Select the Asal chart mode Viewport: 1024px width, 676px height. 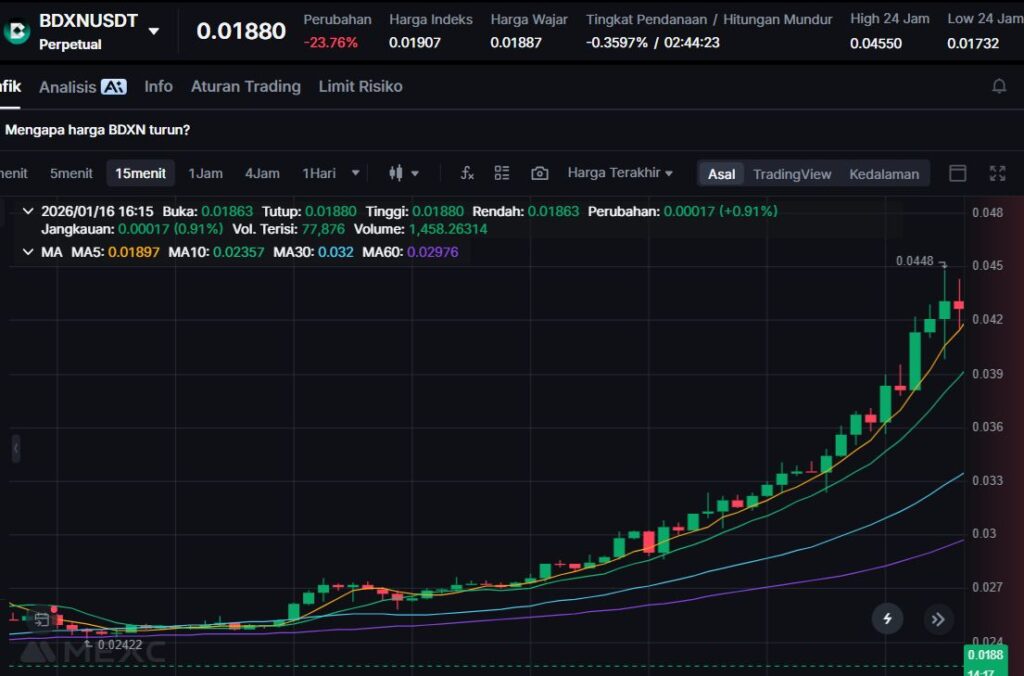tap(721, 174)
